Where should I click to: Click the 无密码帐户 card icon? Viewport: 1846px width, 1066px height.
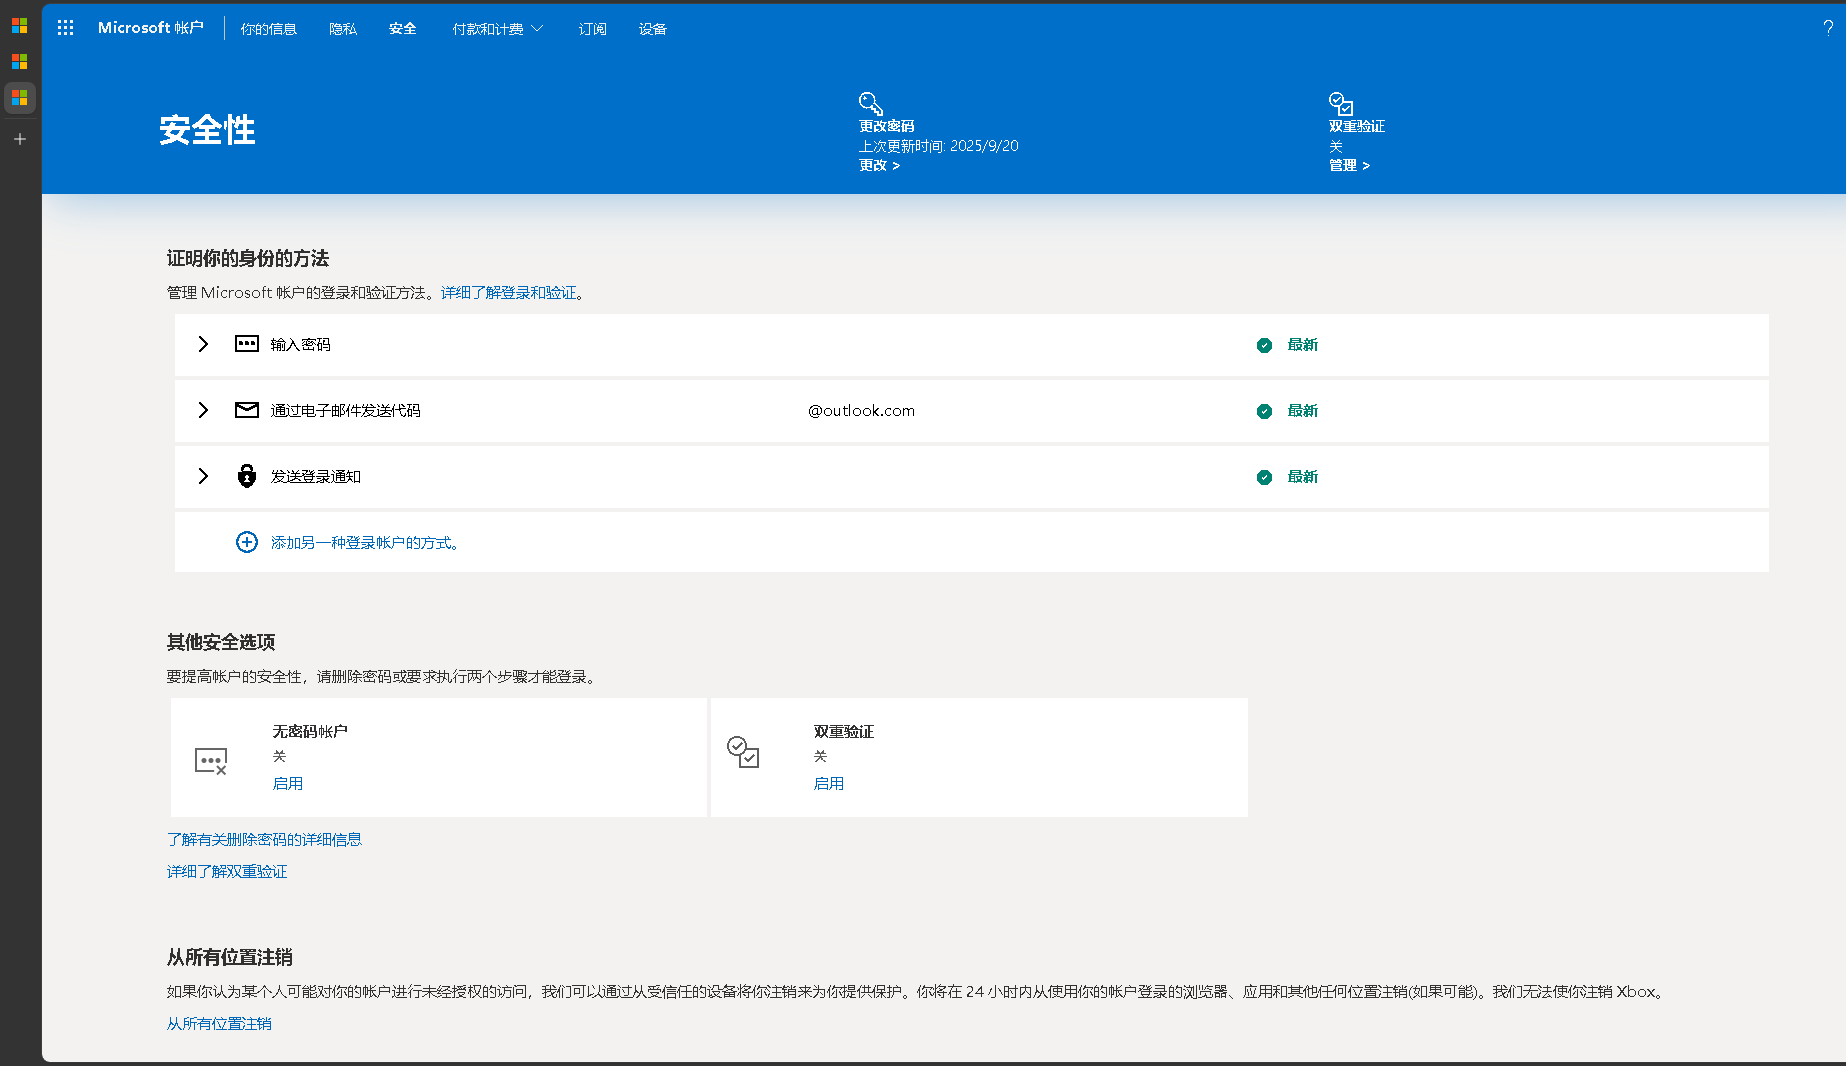[x=211, y=761]
